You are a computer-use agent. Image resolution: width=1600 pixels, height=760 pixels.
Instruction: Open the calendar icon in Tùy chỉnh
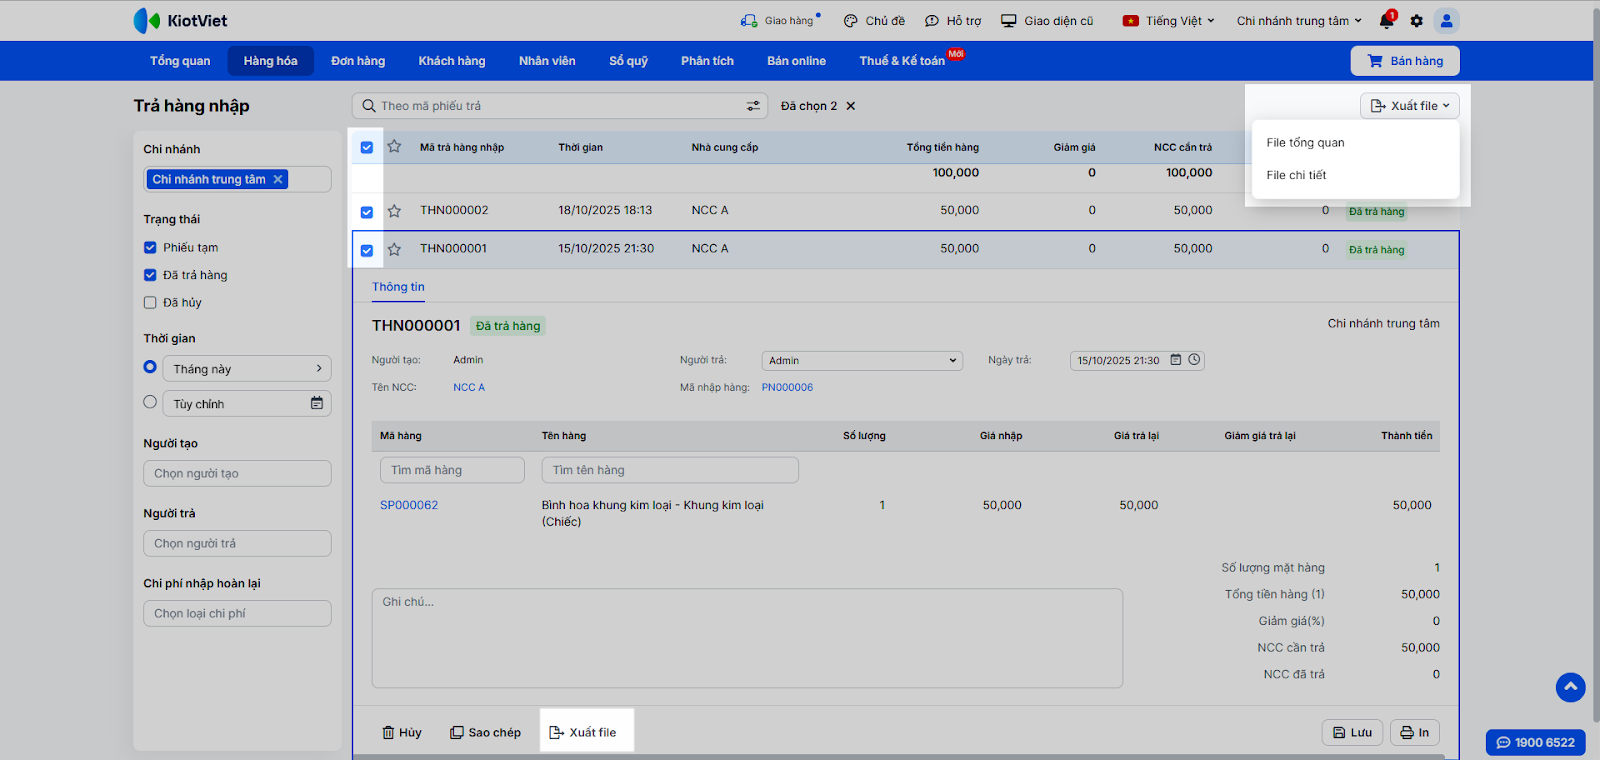coord(317,403)
